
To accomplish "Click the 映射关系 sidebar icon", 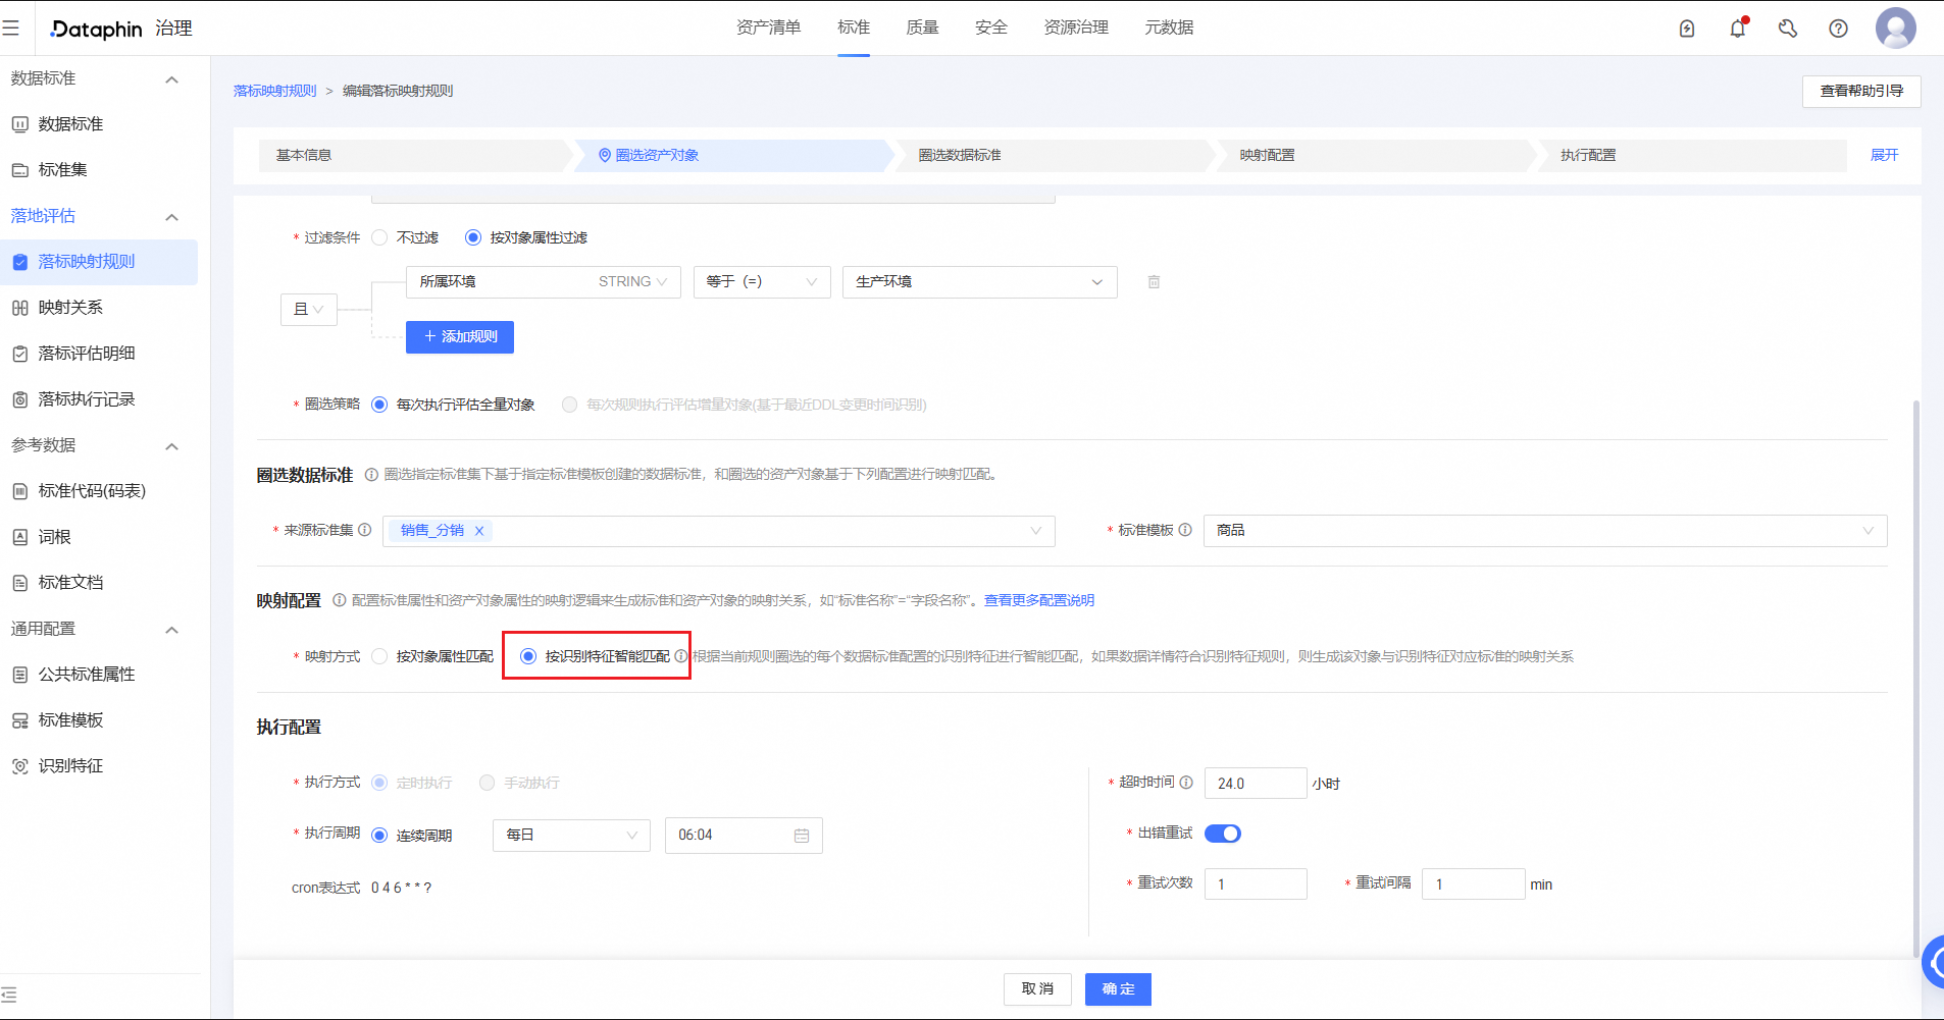I will [x=20, y=308].
